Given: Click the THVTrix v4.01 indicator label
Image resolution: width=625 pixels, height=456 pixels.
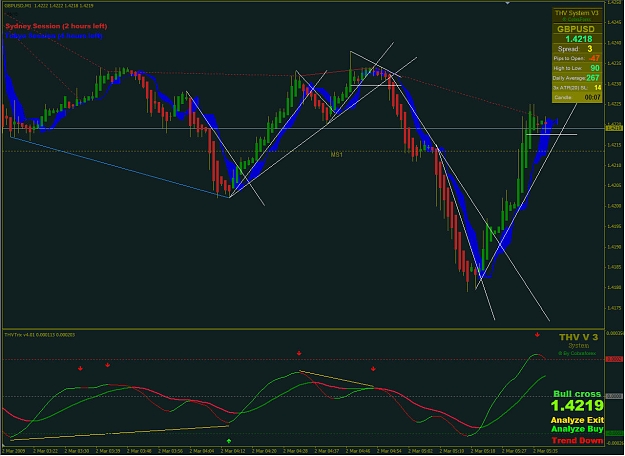Looking at the screenshot, I should click(x=39, y=335).
